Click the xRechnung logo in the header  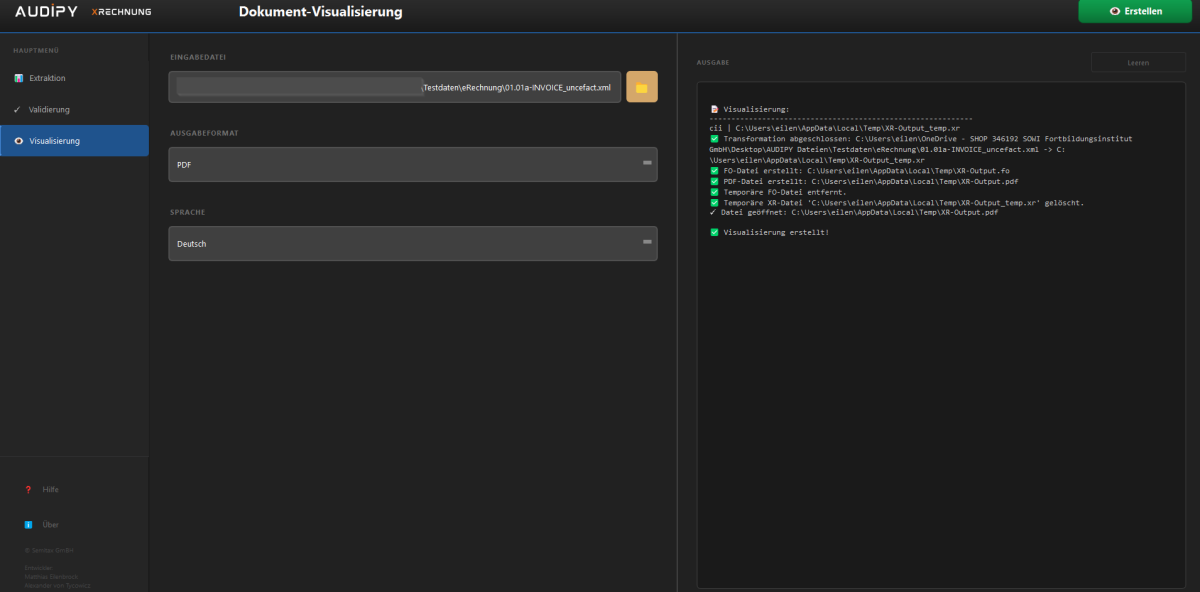pyautogui.click(x=121, y=12)
